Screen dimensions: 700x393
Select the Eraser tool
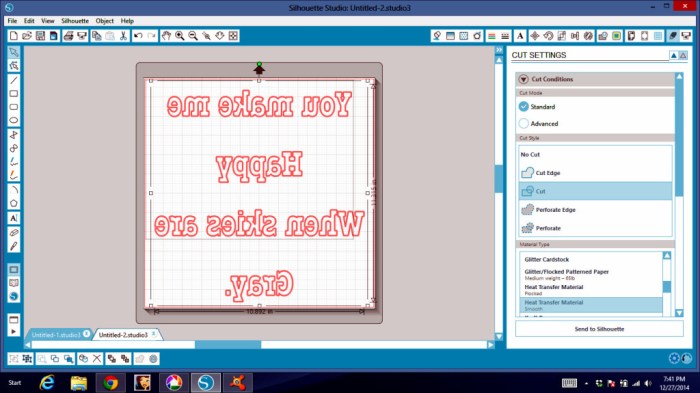[x=13, y=232]
